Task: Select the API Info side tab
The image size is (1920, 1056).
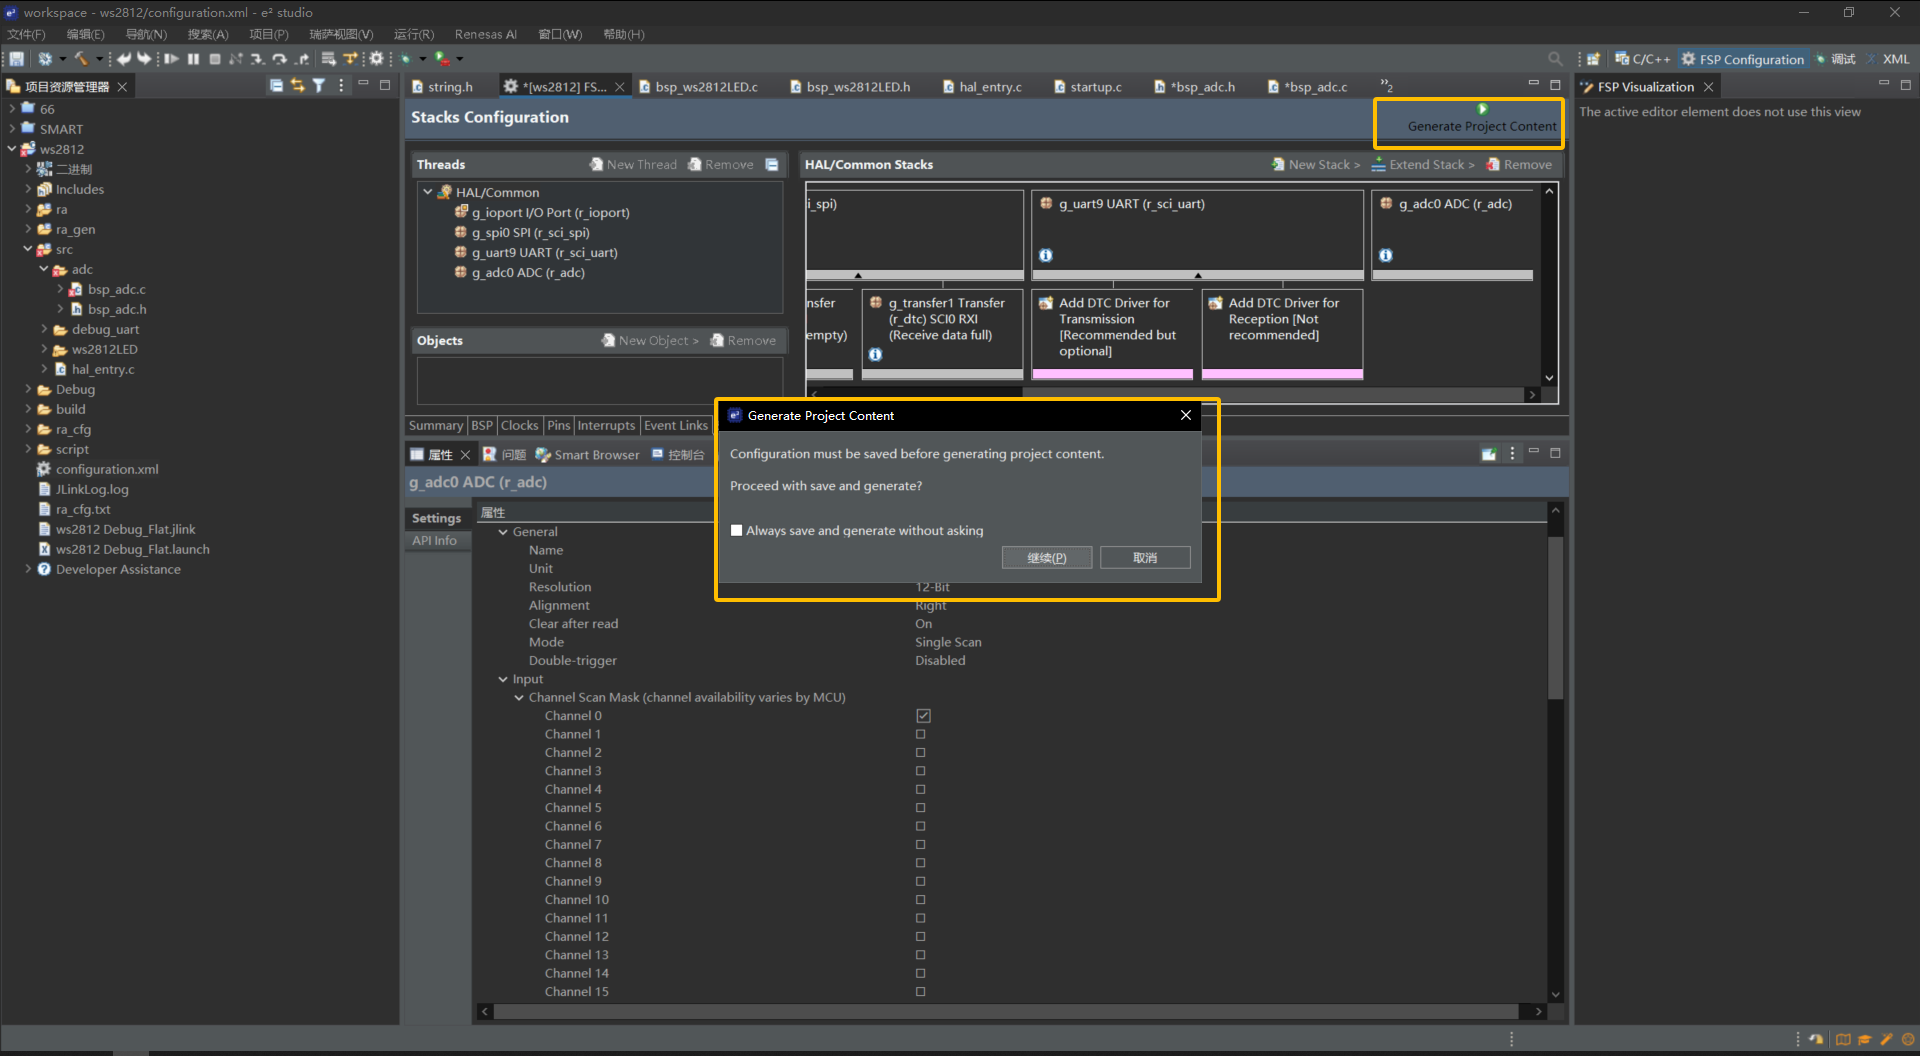Action: click(x=435, y=541)
